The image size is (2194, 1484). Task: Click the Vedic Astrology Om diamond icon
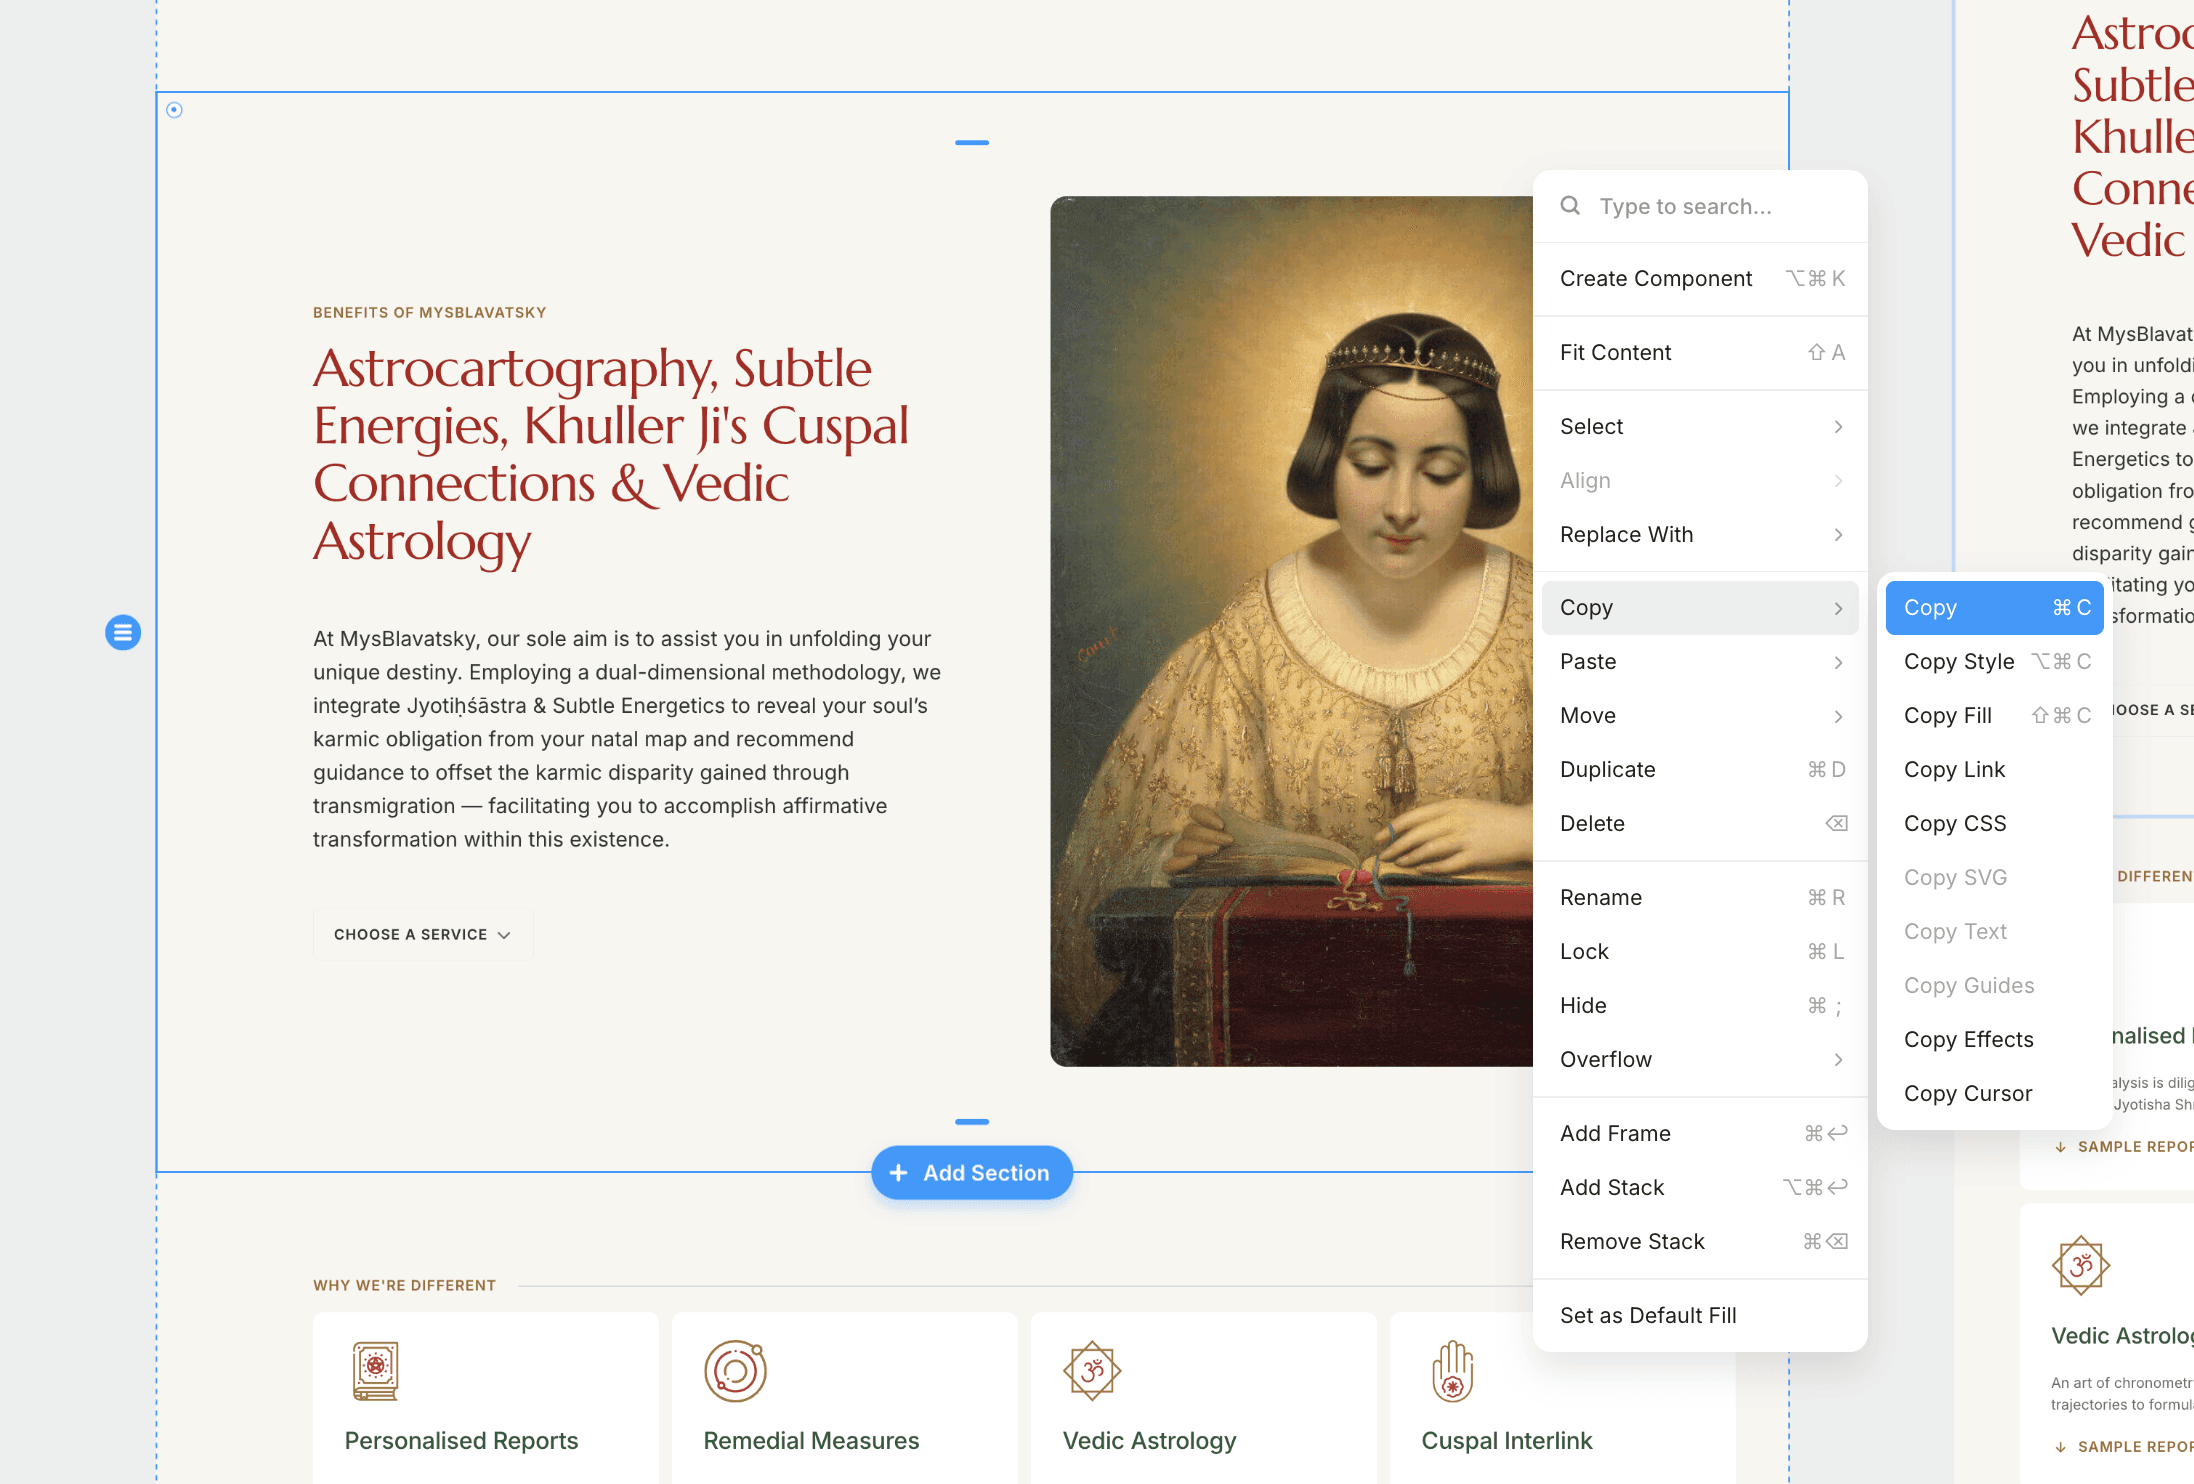coord(1092,1371)
